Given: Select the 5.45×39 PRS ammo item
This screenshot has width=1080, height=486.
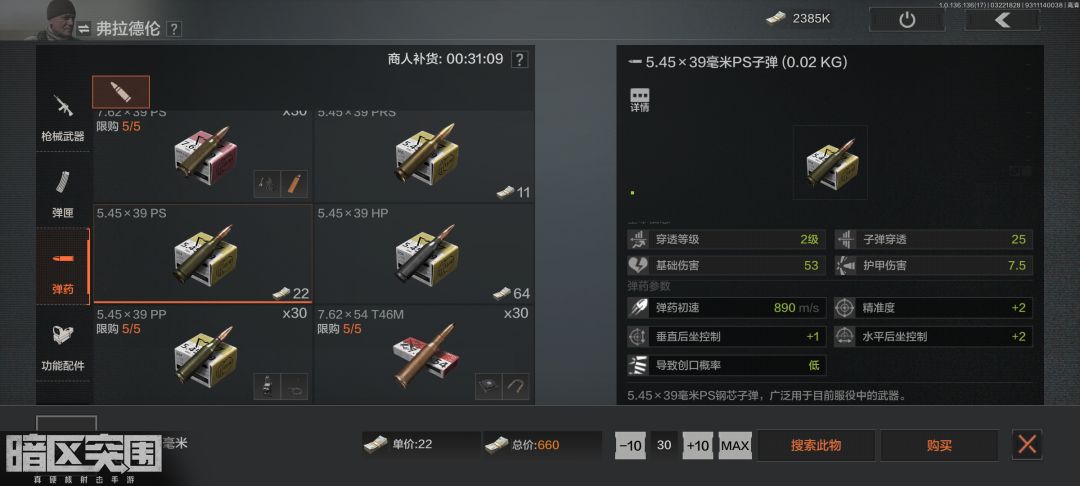Looking at the screenshot, I should pos(424,156).
